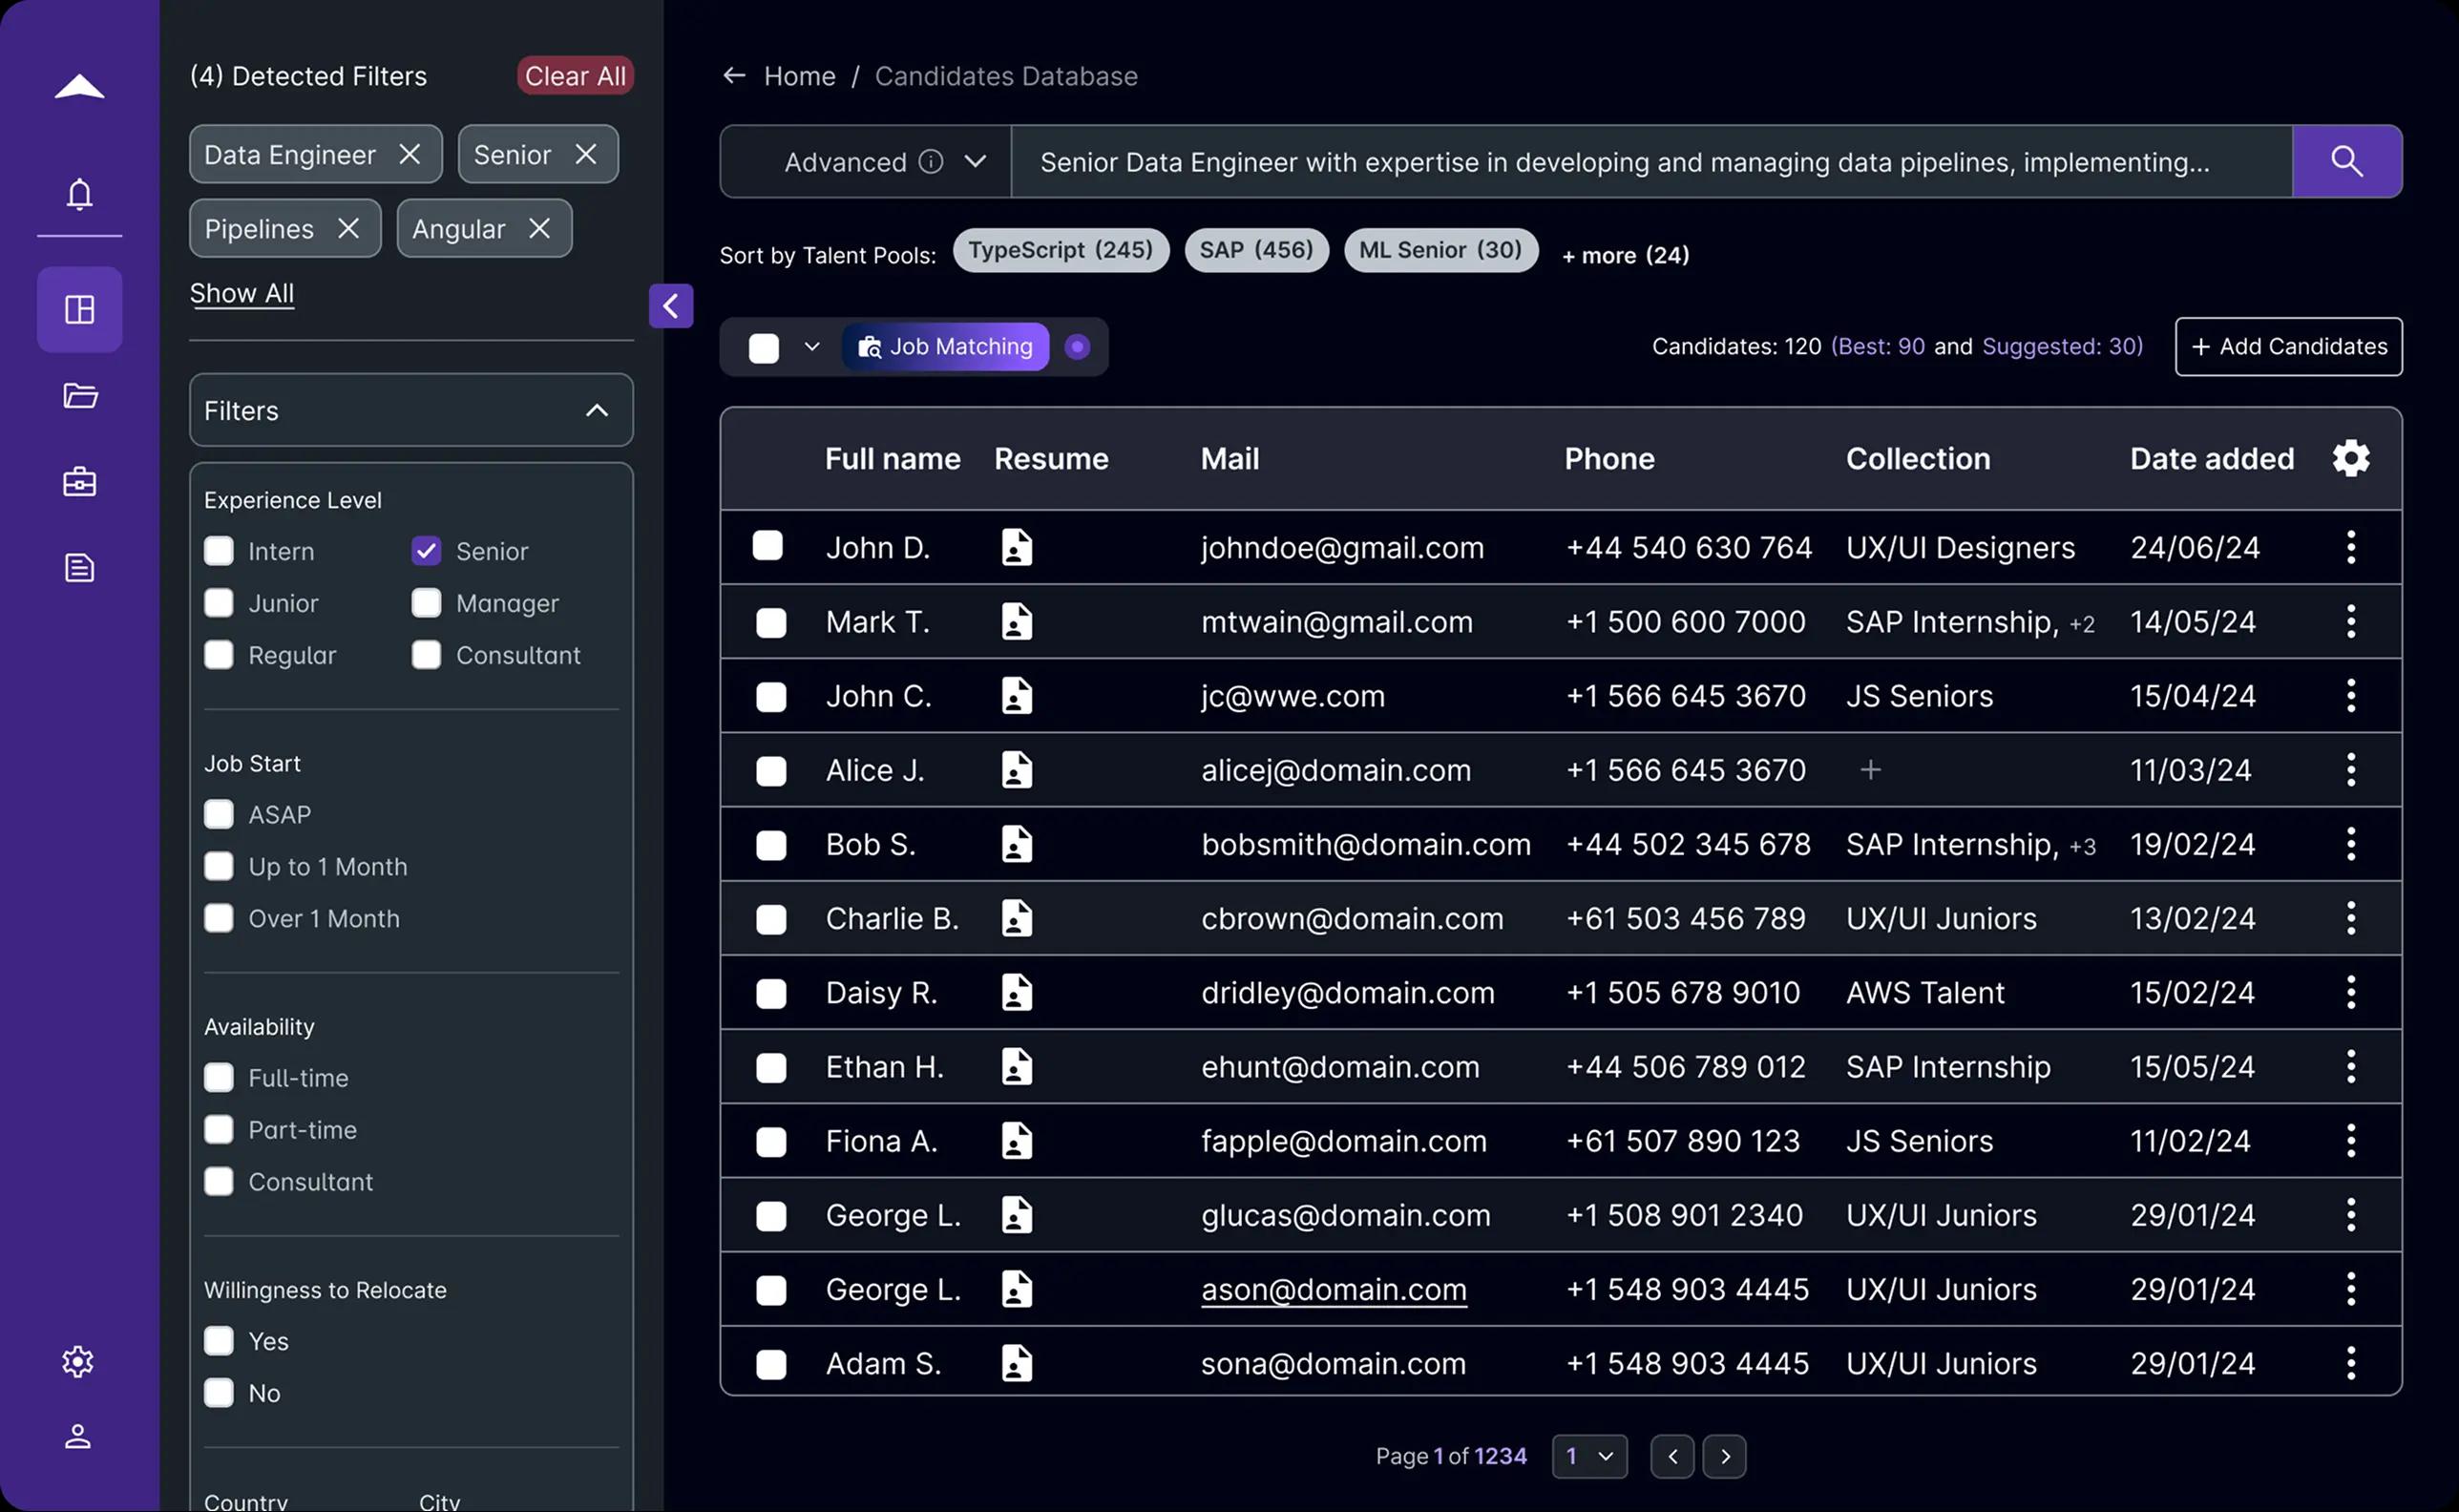Open the document icon in sidebar

(x=80, y=568)
